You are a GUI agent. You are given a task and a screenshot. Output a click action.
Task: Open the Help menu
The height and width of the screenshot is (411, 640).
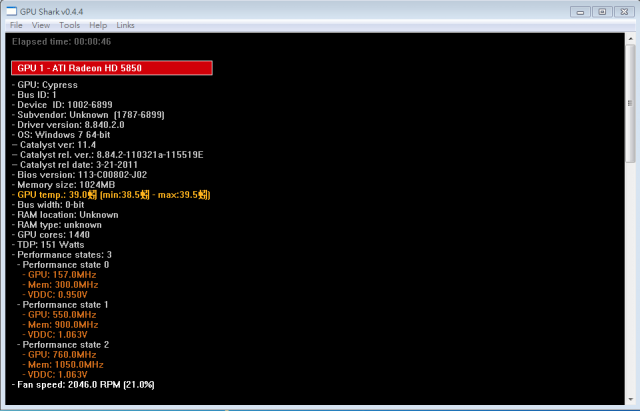tap(98, 25)
